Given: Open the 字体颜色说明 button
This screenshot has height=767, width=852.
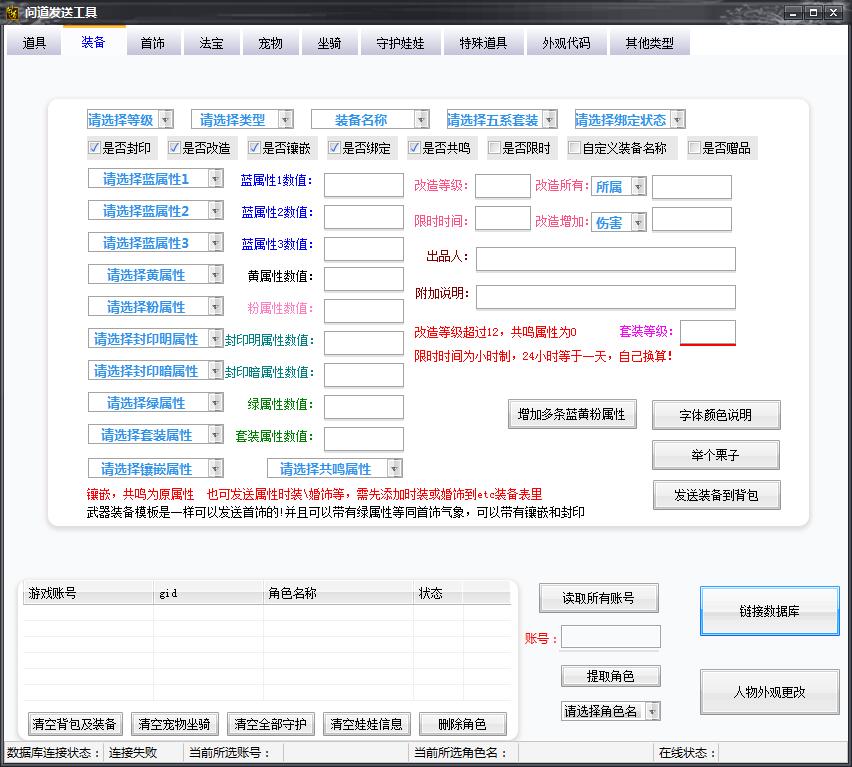Looking at the screenshot, I should tap(716, 415).
